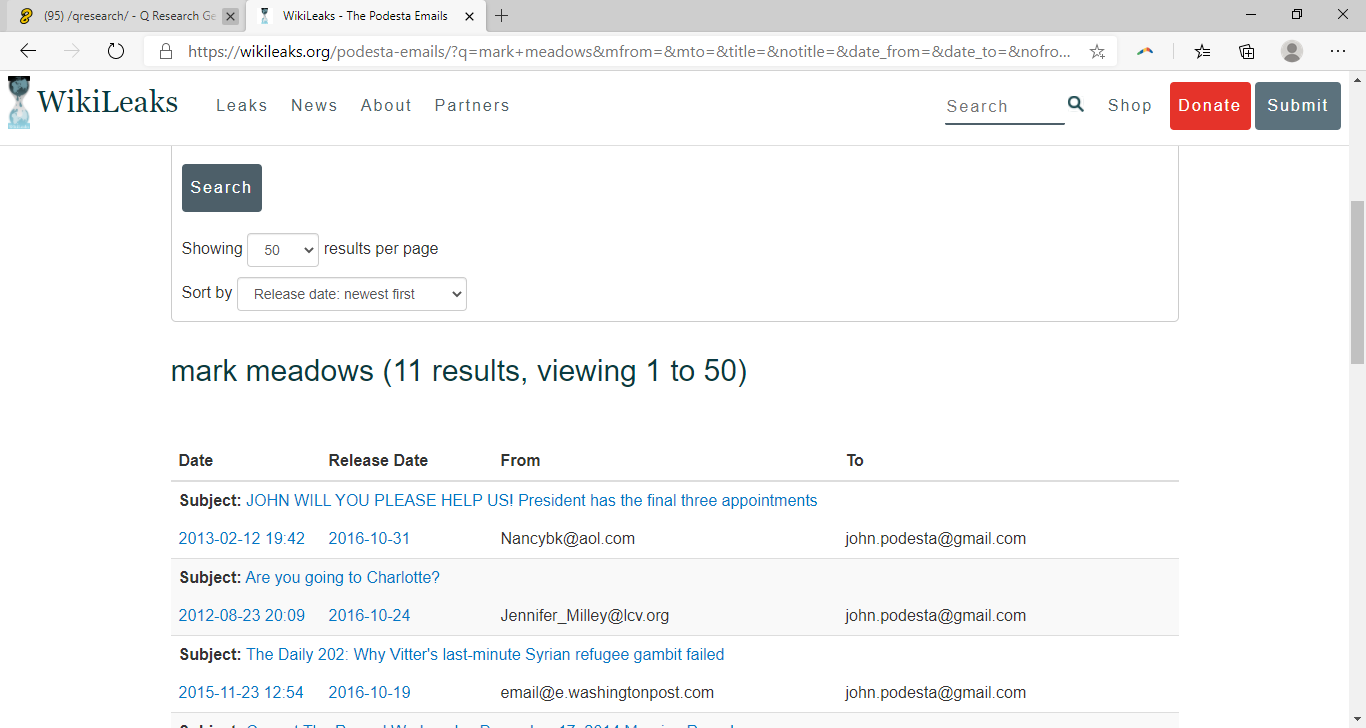Select the WikiLeaks - The Podesta Emails tab
The height and width of the screenshot is (728, 1366).
pyautogui.click(x=364, y=16)
